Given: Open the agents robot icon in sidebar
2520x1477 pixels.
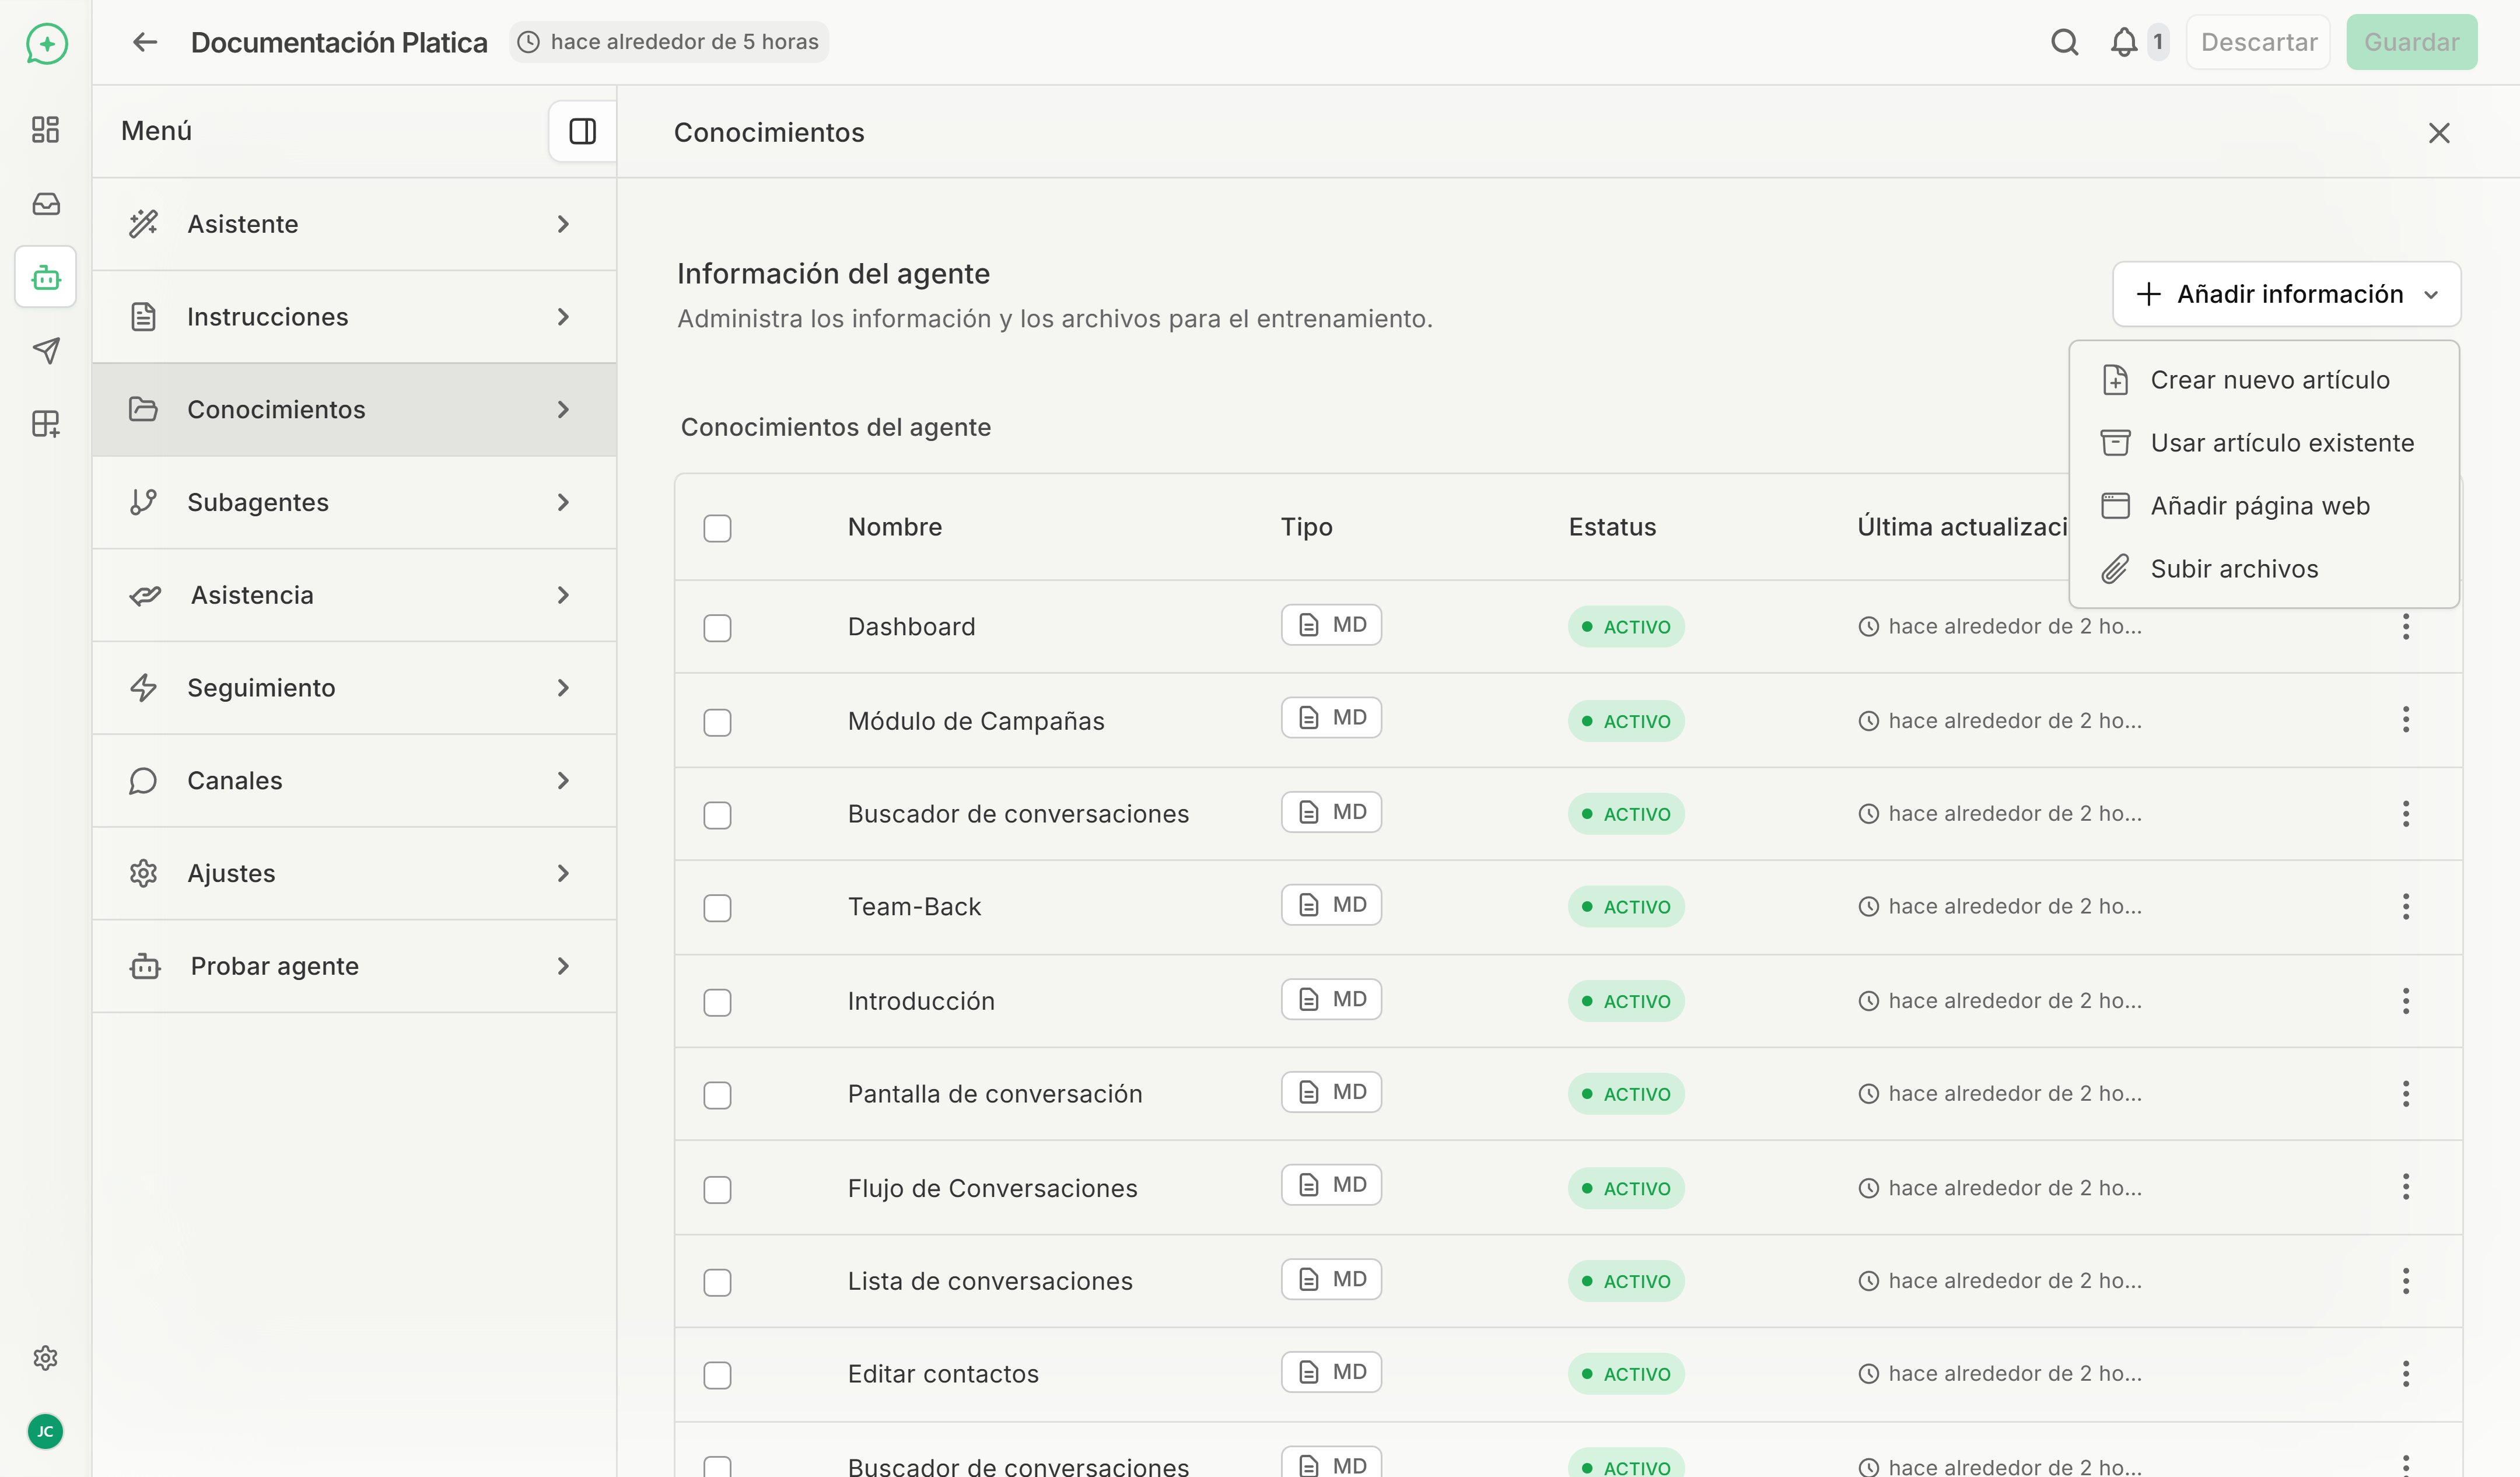Looking at the screenshot, I should 45,277.
